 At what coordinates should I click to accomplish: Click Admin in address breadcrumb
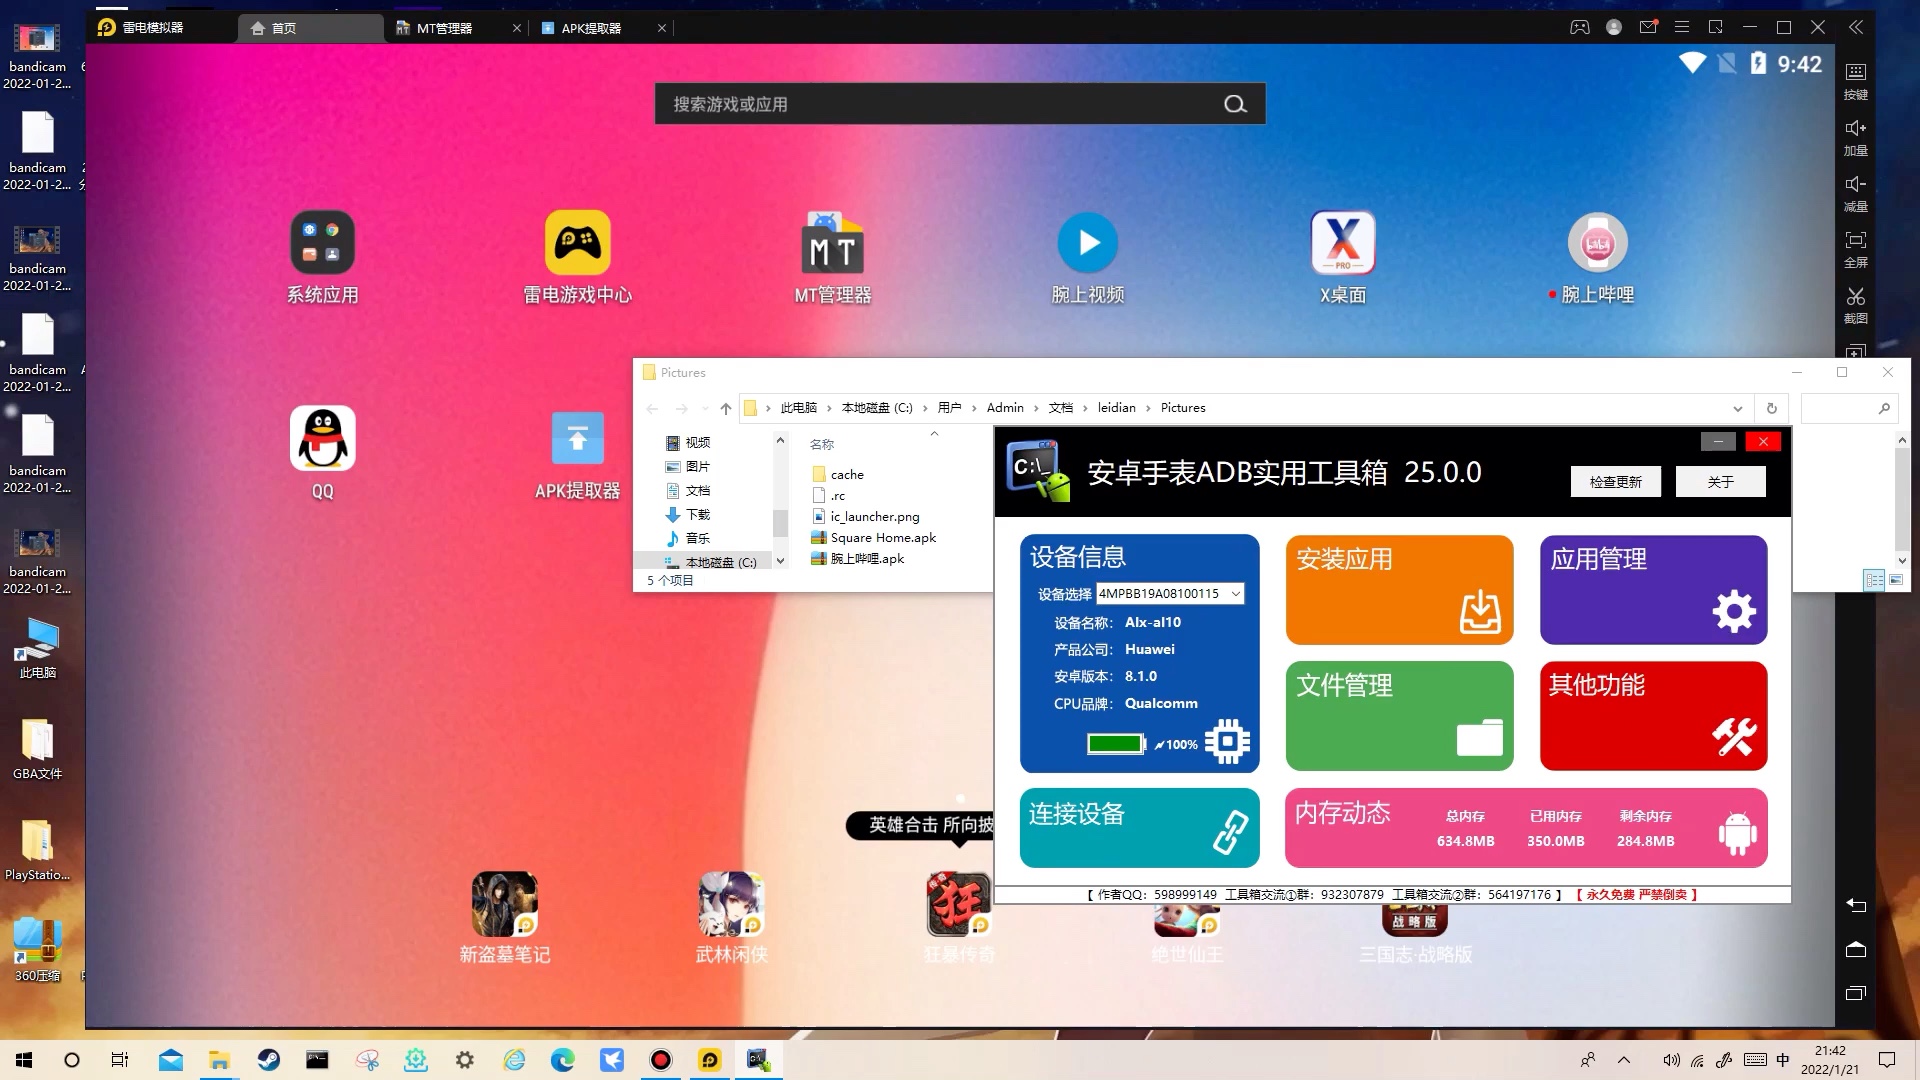1004,408
